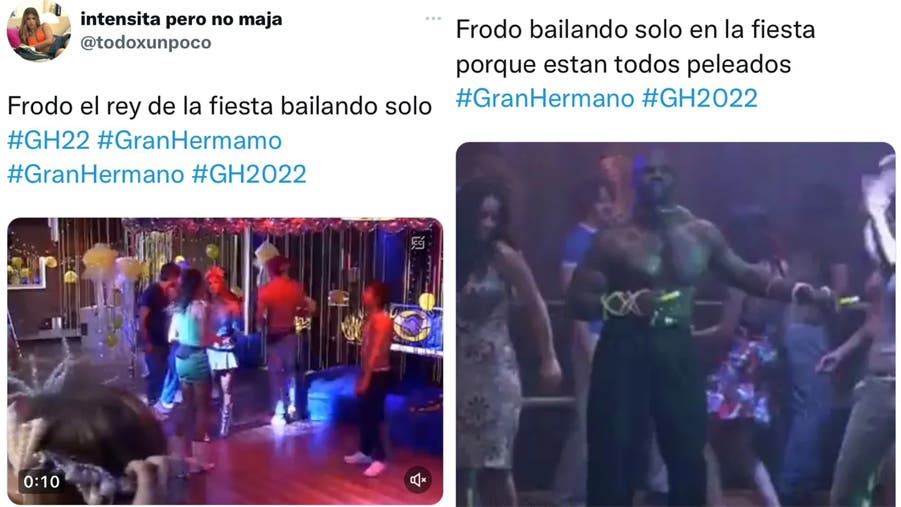Open the misspelled #GranHermamo hashtag
Viewport: 901px width, 507px height.
click(190, 141)
